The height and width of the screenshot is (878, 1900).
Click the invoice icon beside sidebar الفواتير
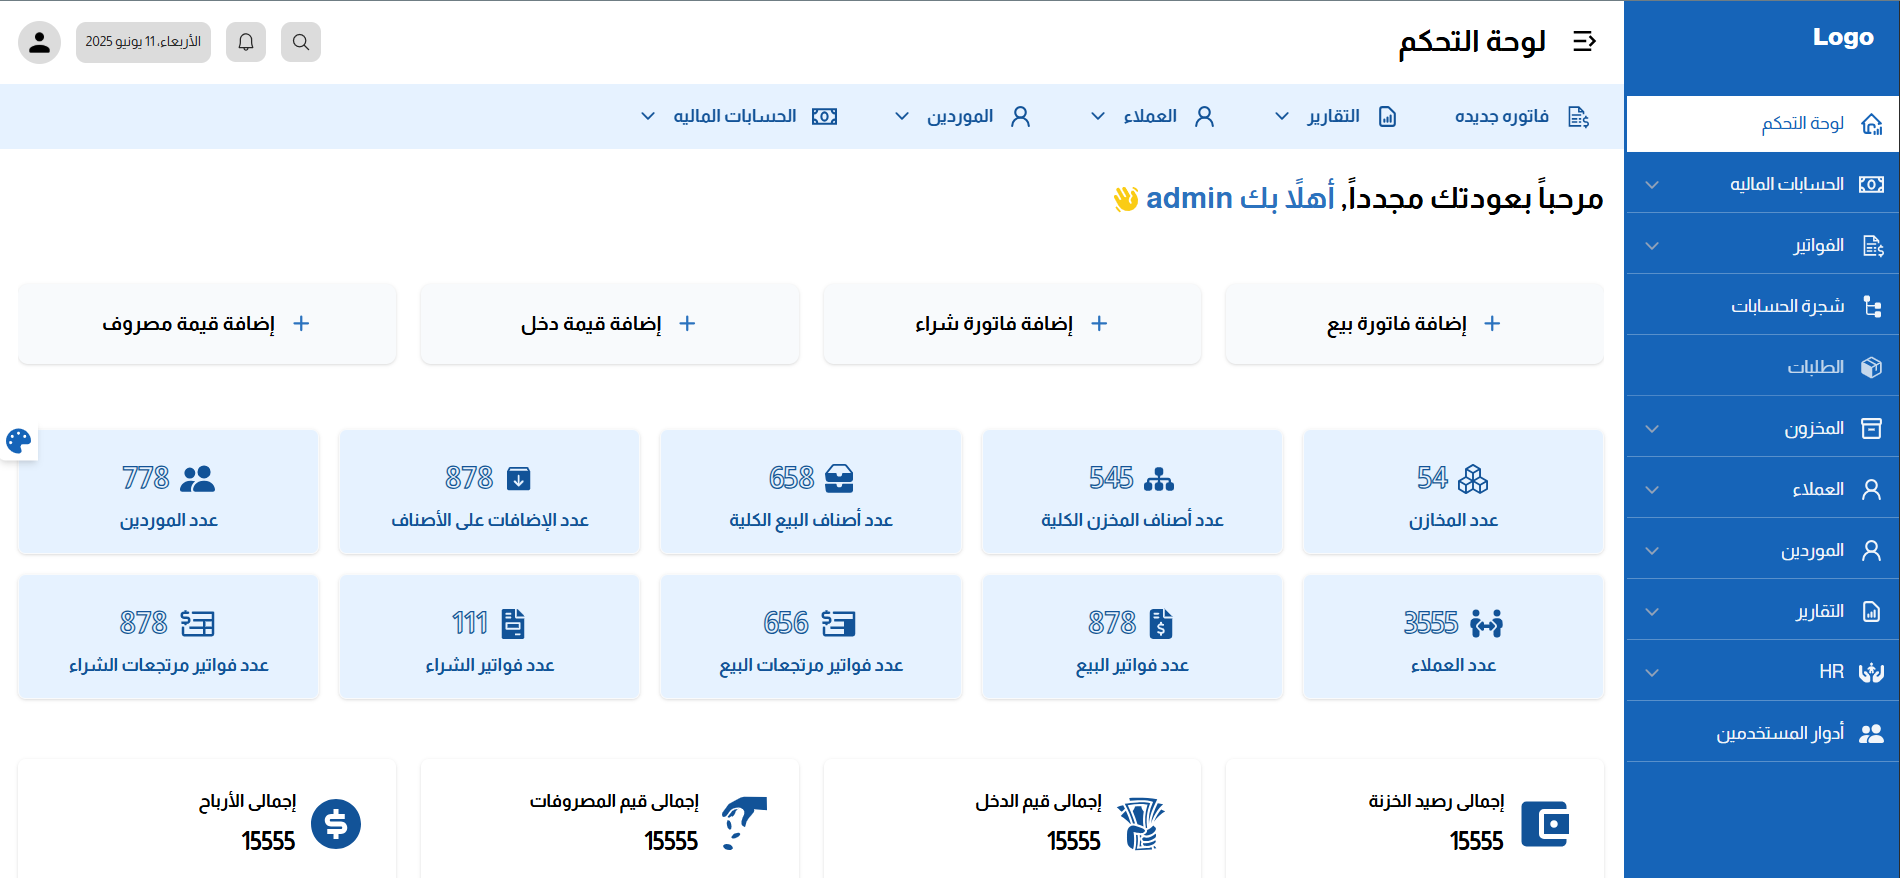click(x=1873, y=246)
